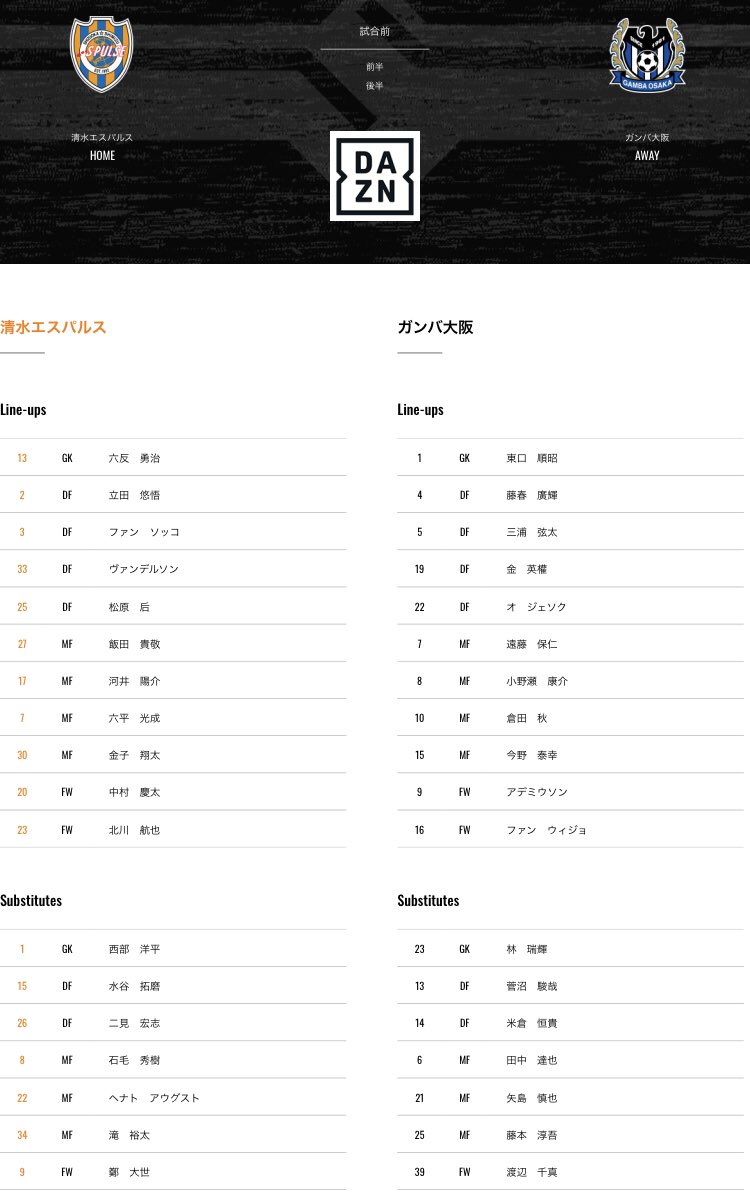Screen dimensions: 750x1194
Task: Click substitute 滝 裕太
Action: coord(129,1135)
